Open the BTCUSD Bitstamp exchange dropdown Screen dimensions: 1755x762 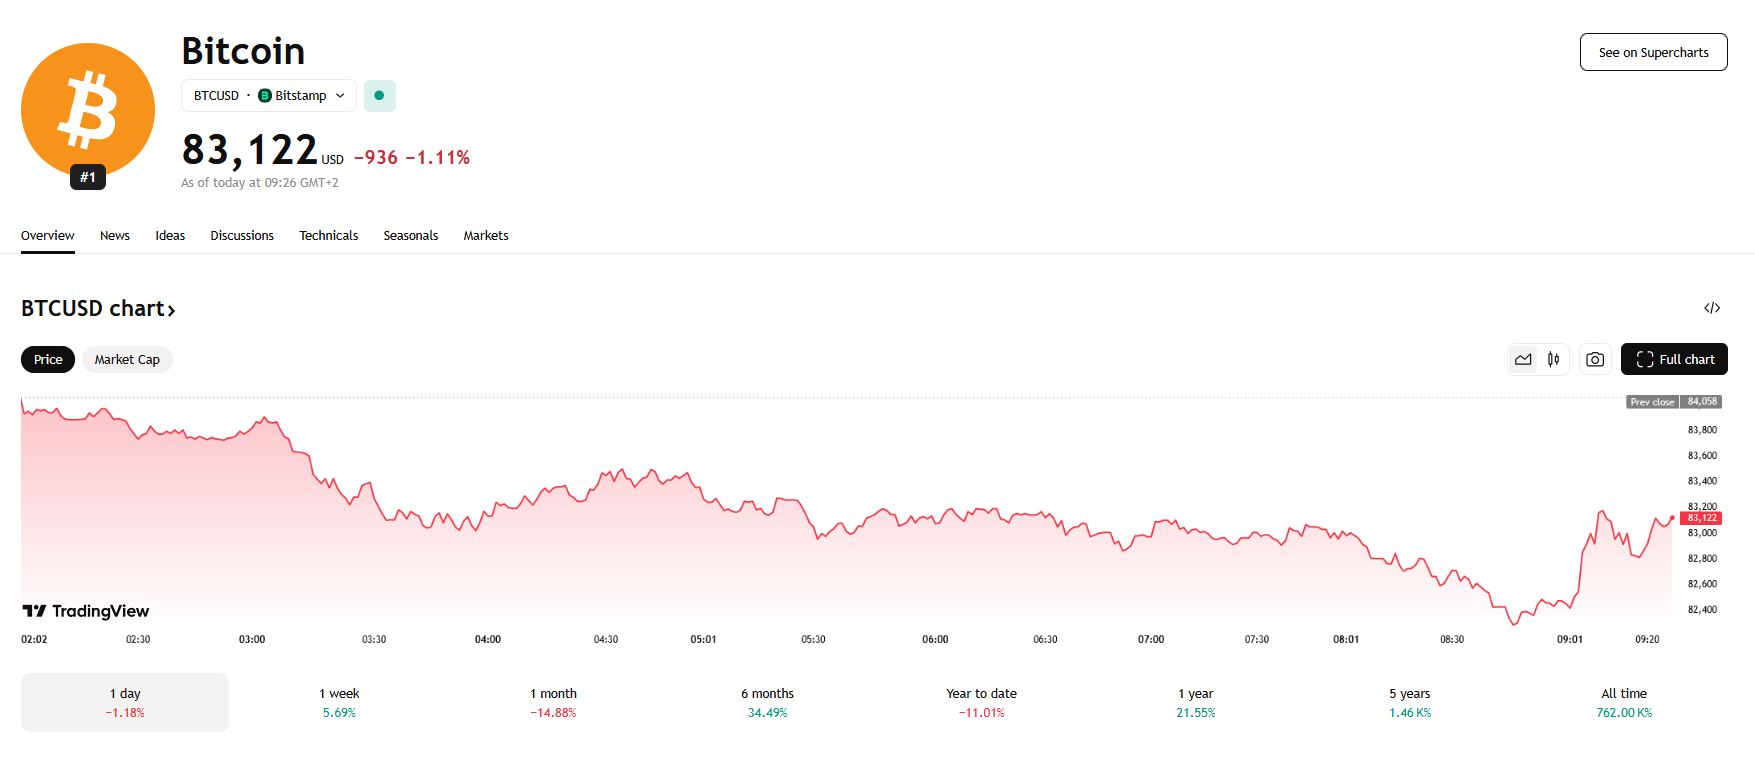point(269,96)
